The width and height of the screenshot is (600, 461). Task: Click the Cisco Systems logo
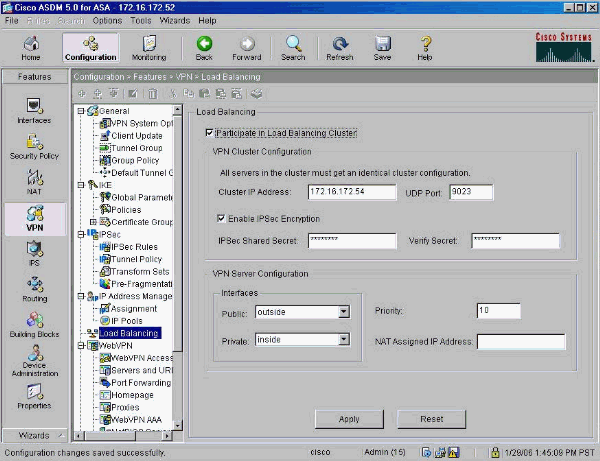(x=564, y=47)
